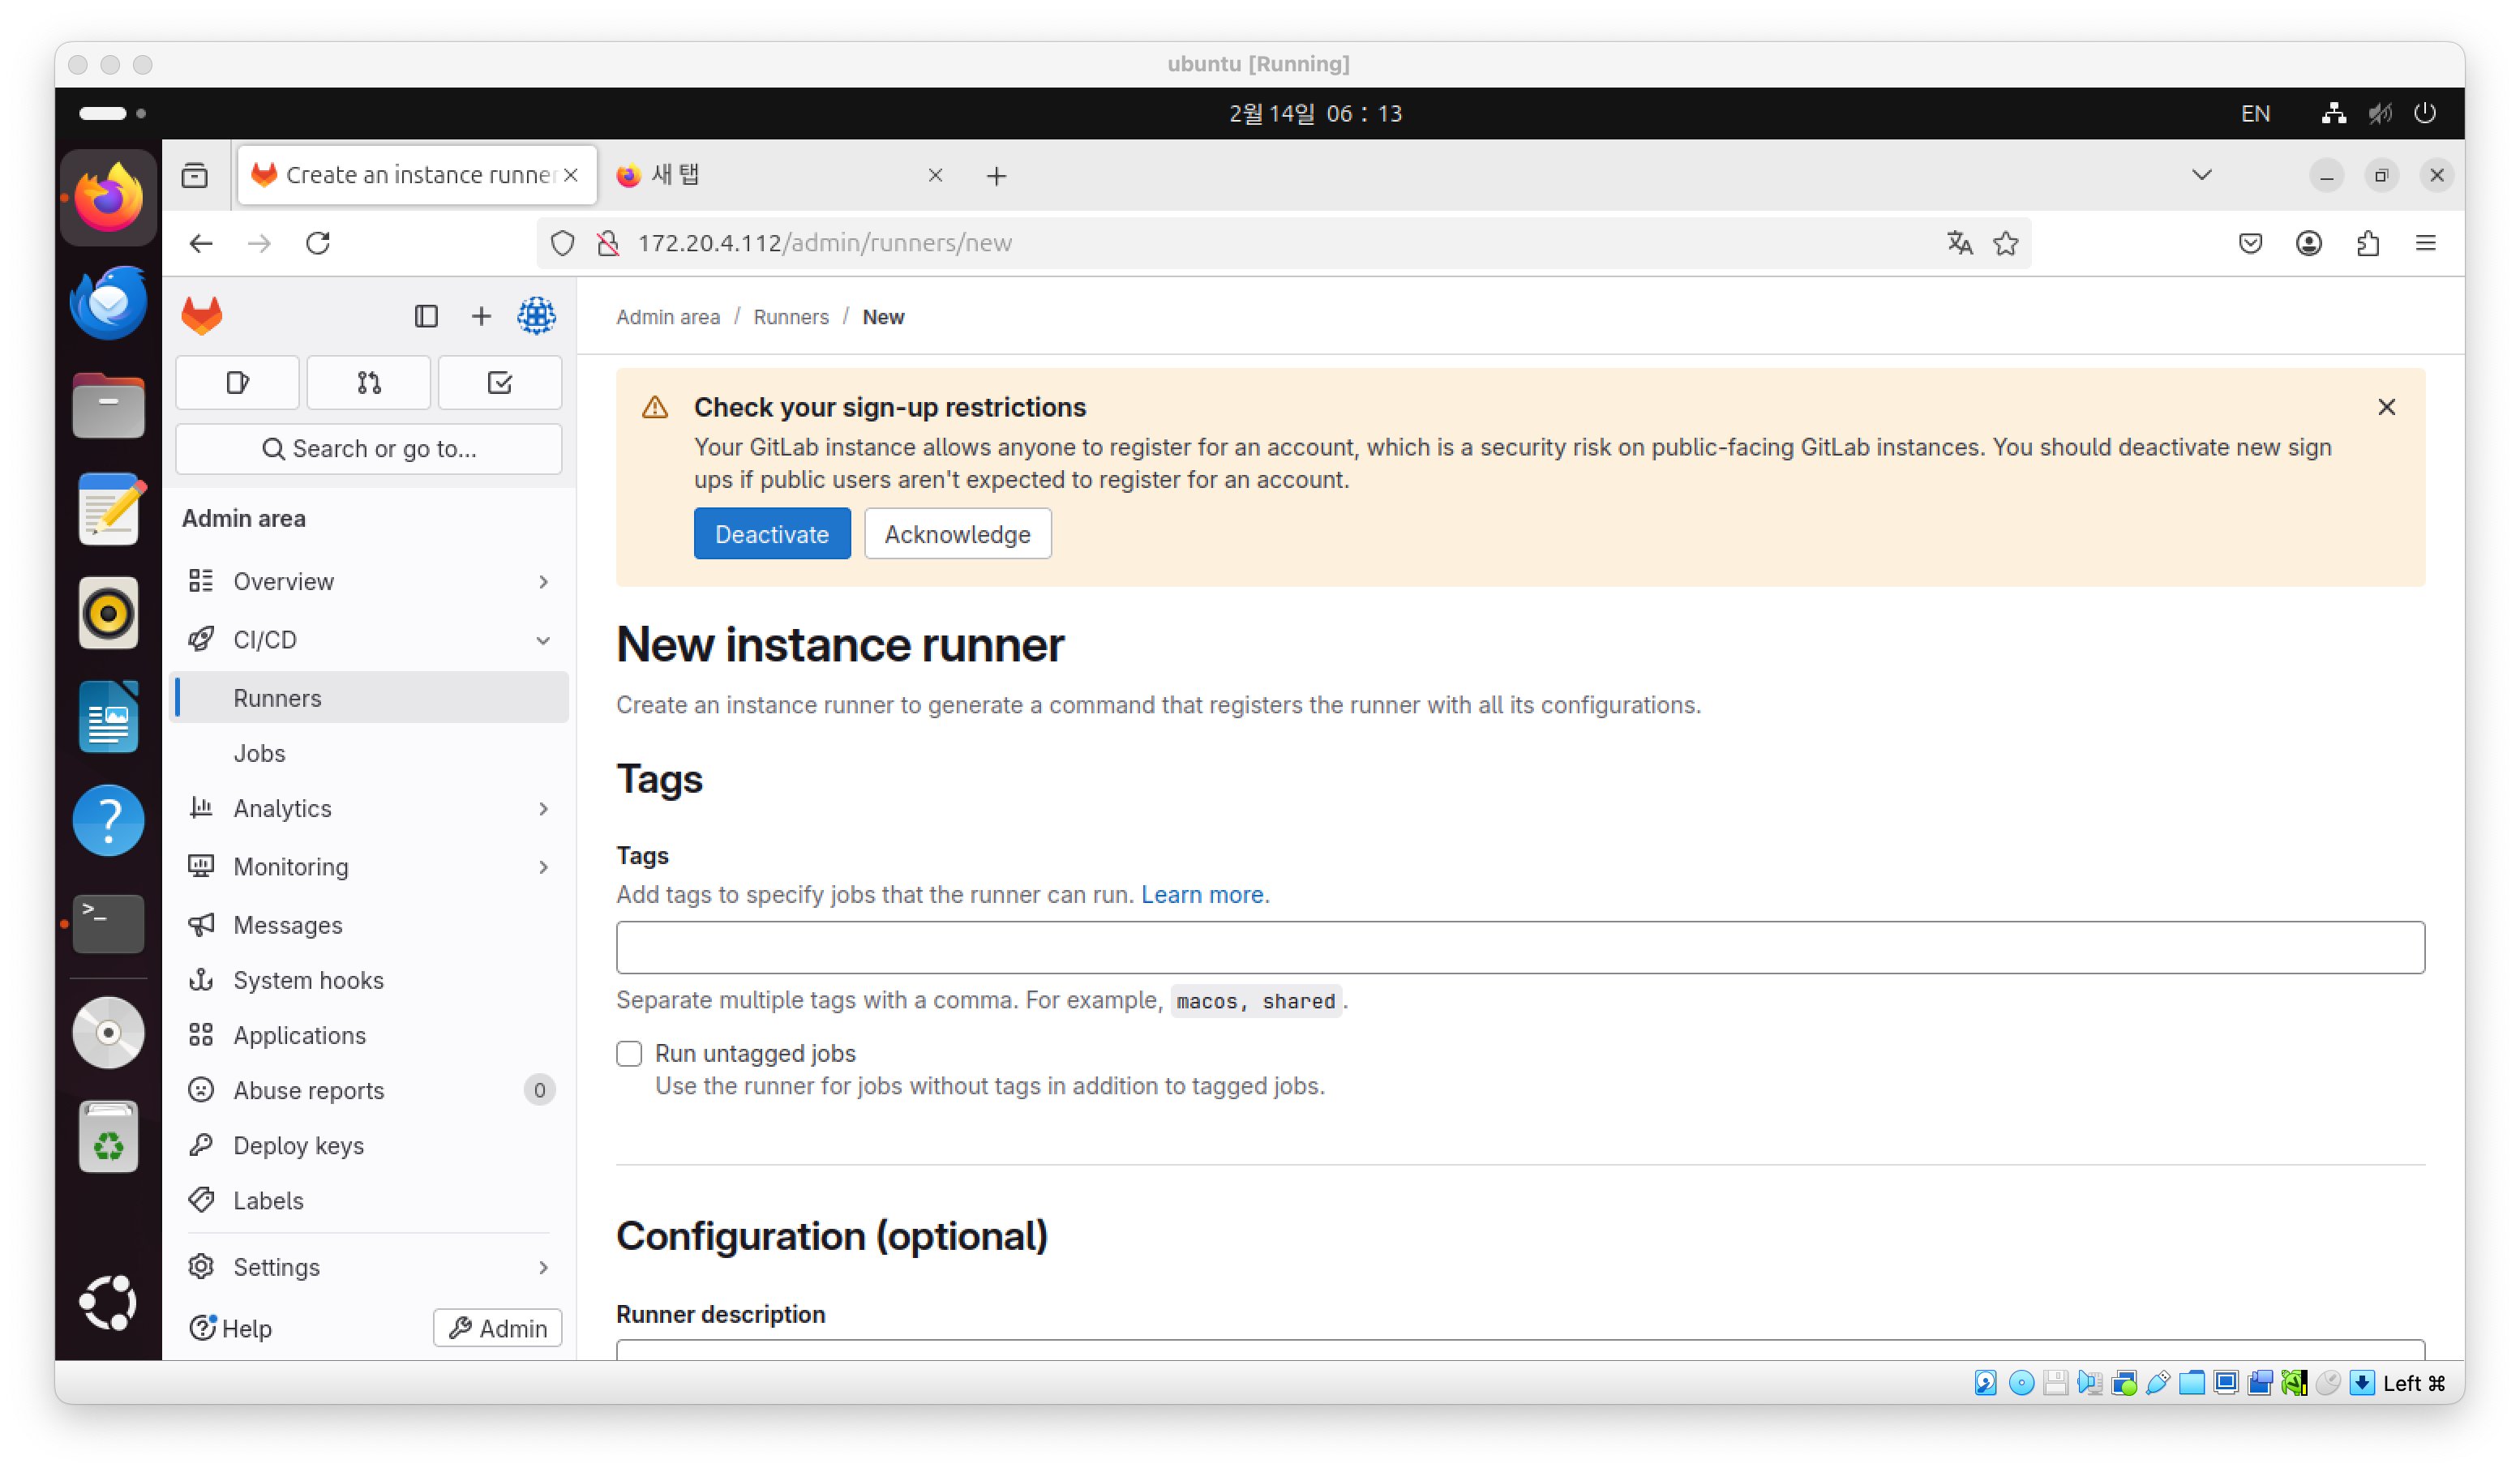This screenshot has height=1472, width=2520.
Task: Open a new browser tab
Action: (x=996, y=176)
